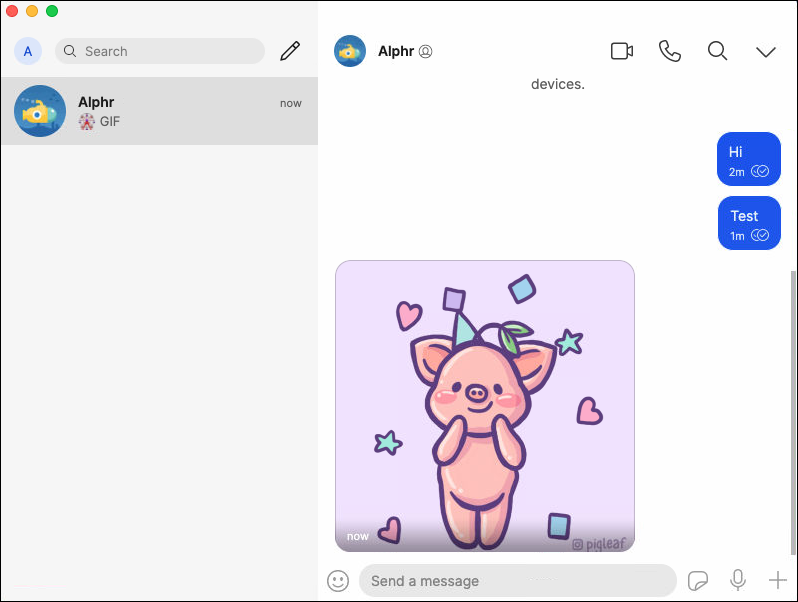The image size is (798, 602).
Task: Open the profile avatar labeled A
Action: [x=27, y=51]
